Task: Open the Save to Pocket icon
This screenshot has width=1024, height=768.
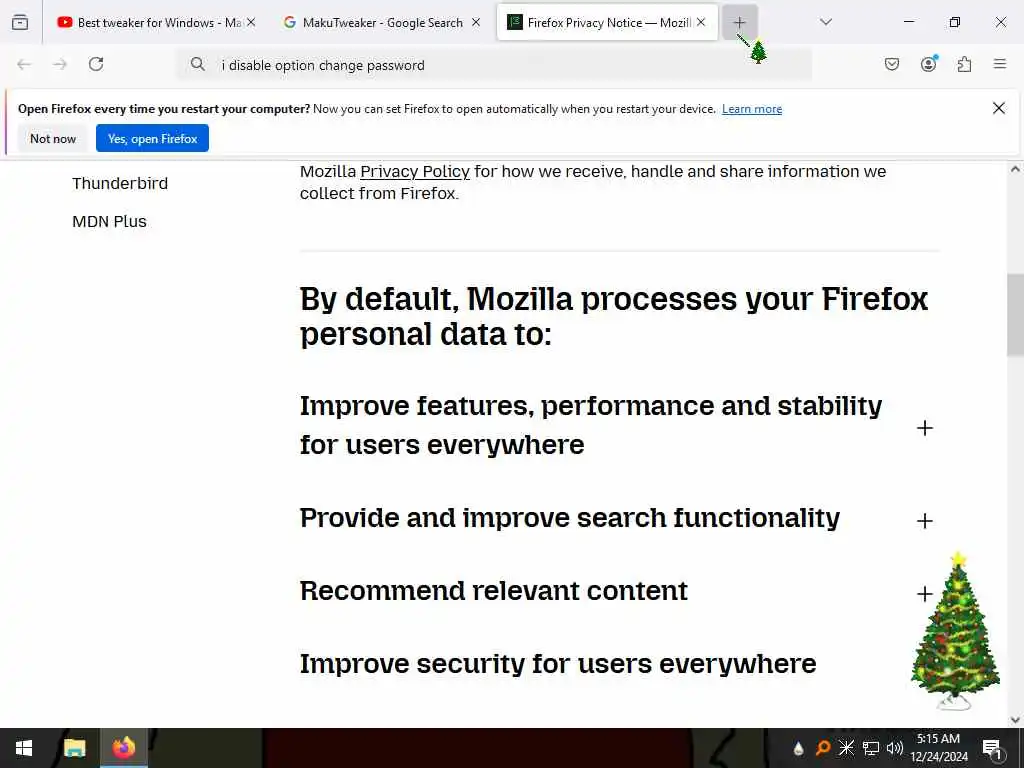Action: (891, 64)
